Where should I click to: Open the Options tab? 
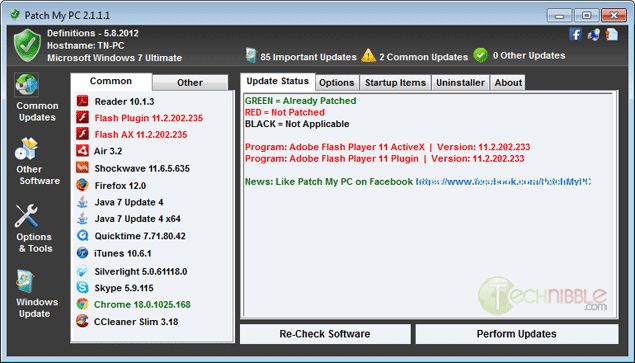click(x=337, y=83)
